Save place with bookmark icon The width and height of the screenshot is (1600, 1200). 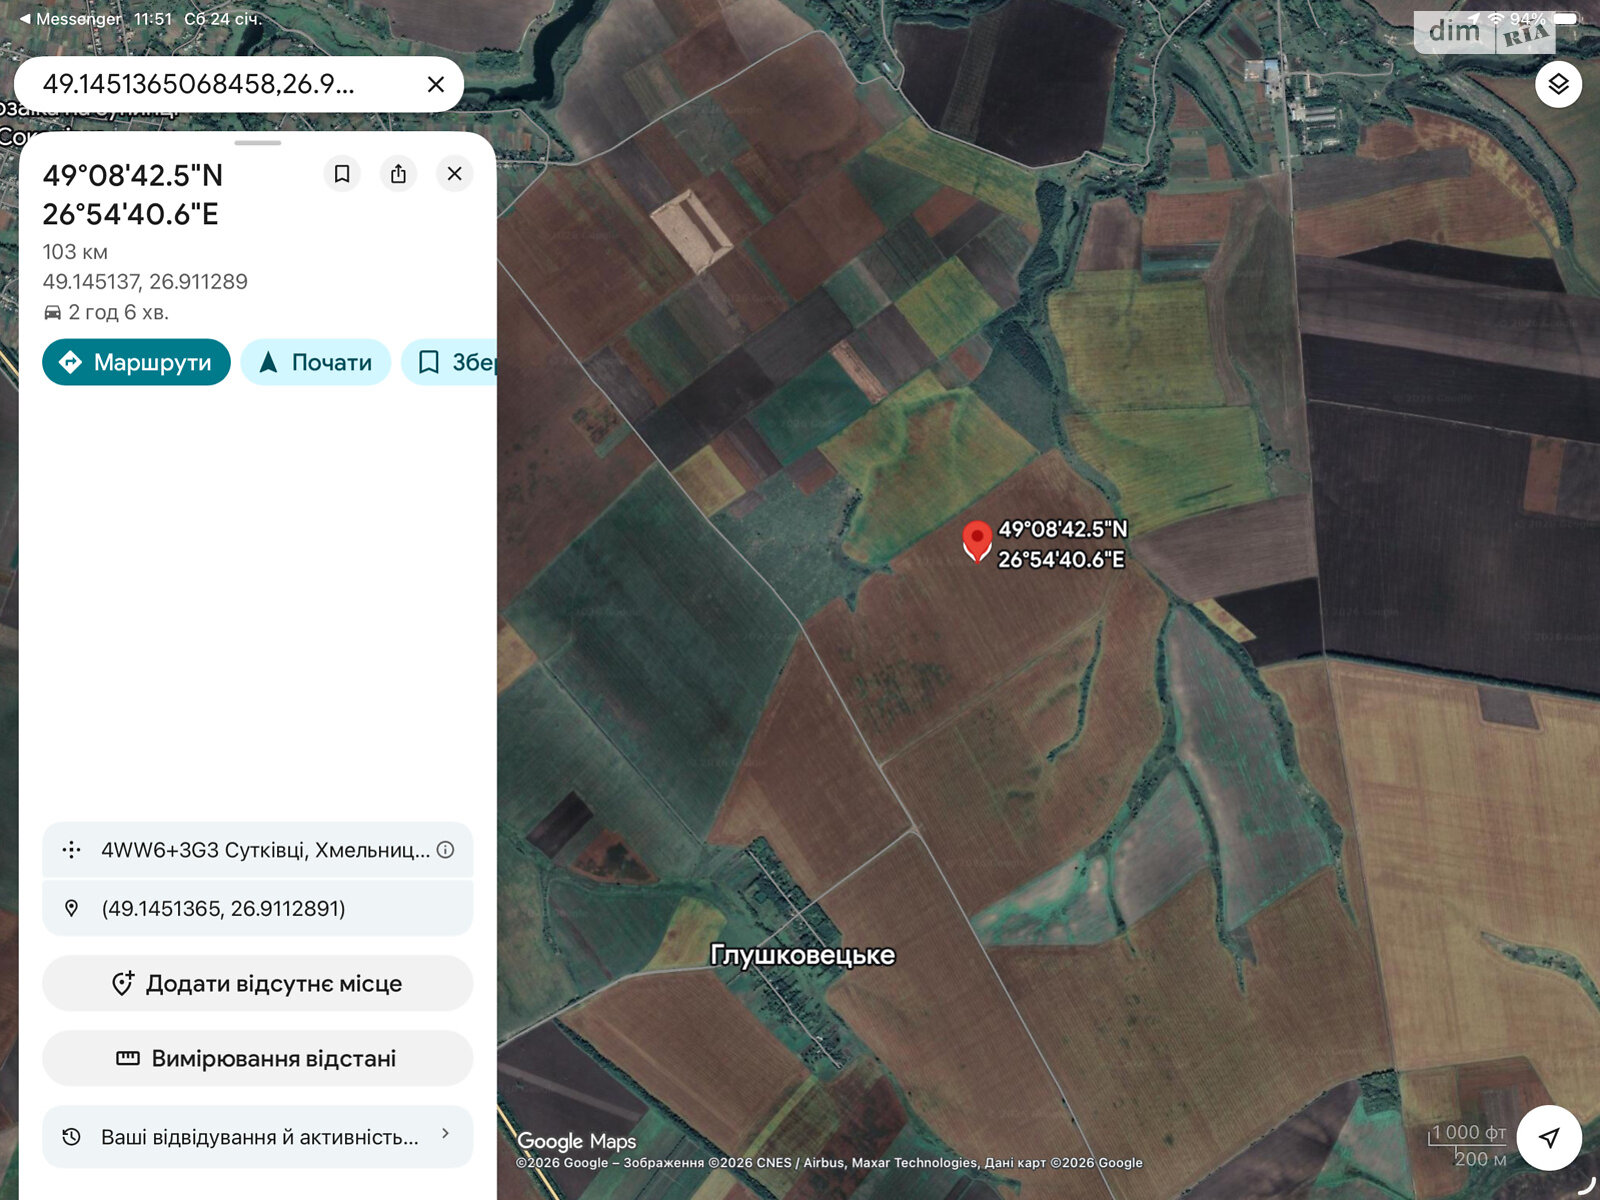[x=342, y=174]
